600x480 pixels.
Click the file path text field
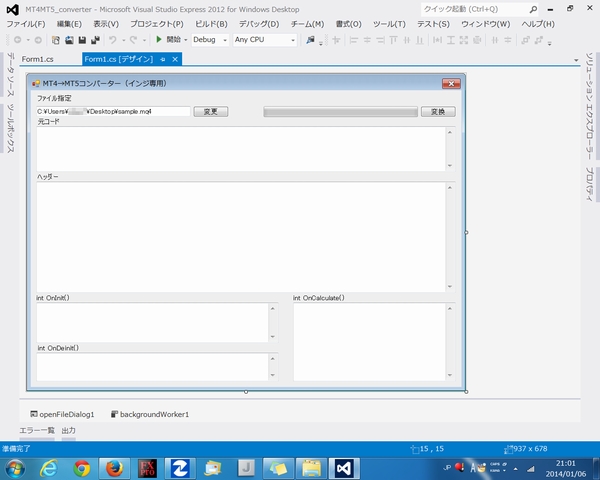[113, 111]
